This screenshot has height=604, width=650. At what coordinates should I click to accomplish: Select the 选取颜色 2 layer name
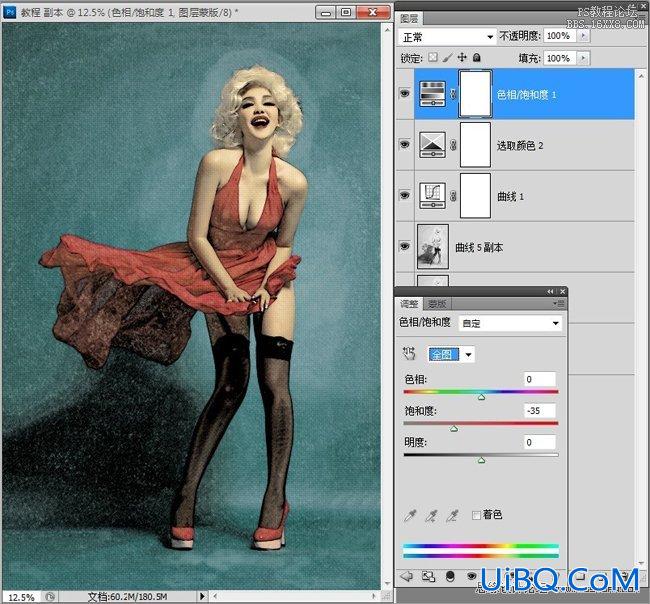[520, 146]
